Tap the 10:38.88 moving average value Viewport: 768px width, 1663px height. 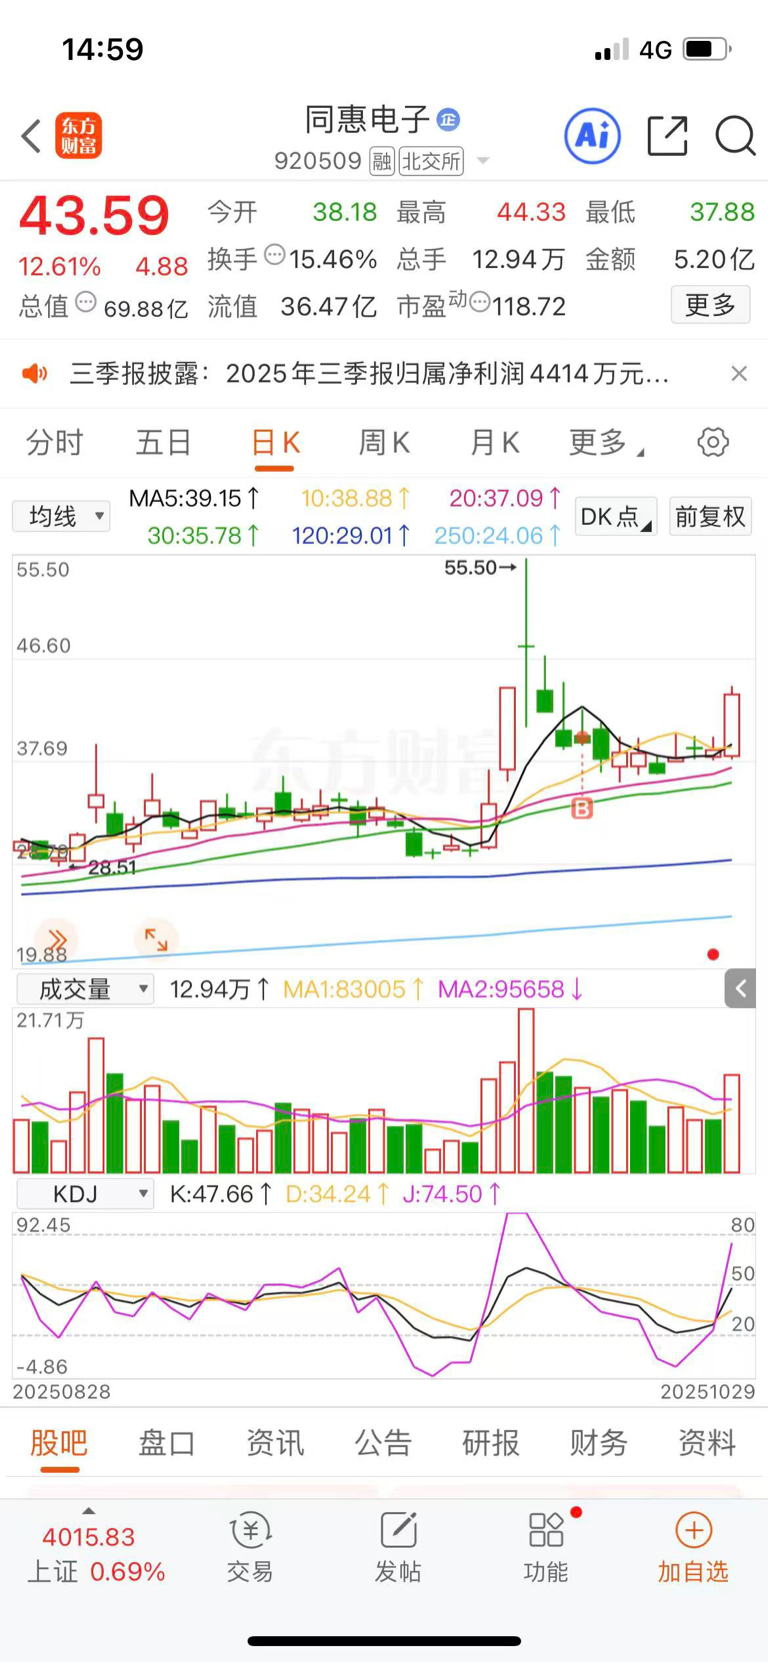356,497
